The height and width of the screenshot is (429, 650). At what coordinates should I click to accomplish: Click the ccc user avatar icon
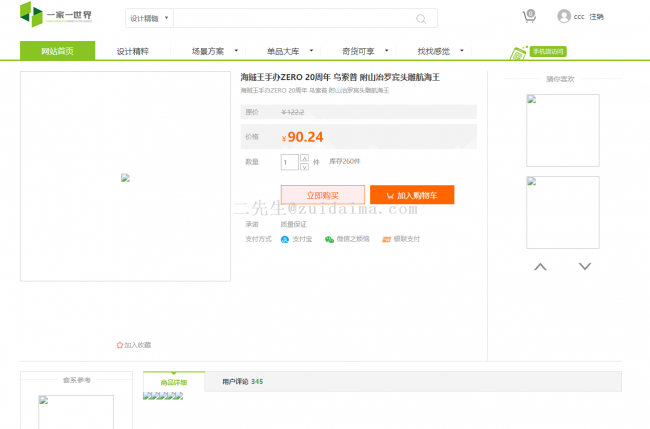point(564,16)
